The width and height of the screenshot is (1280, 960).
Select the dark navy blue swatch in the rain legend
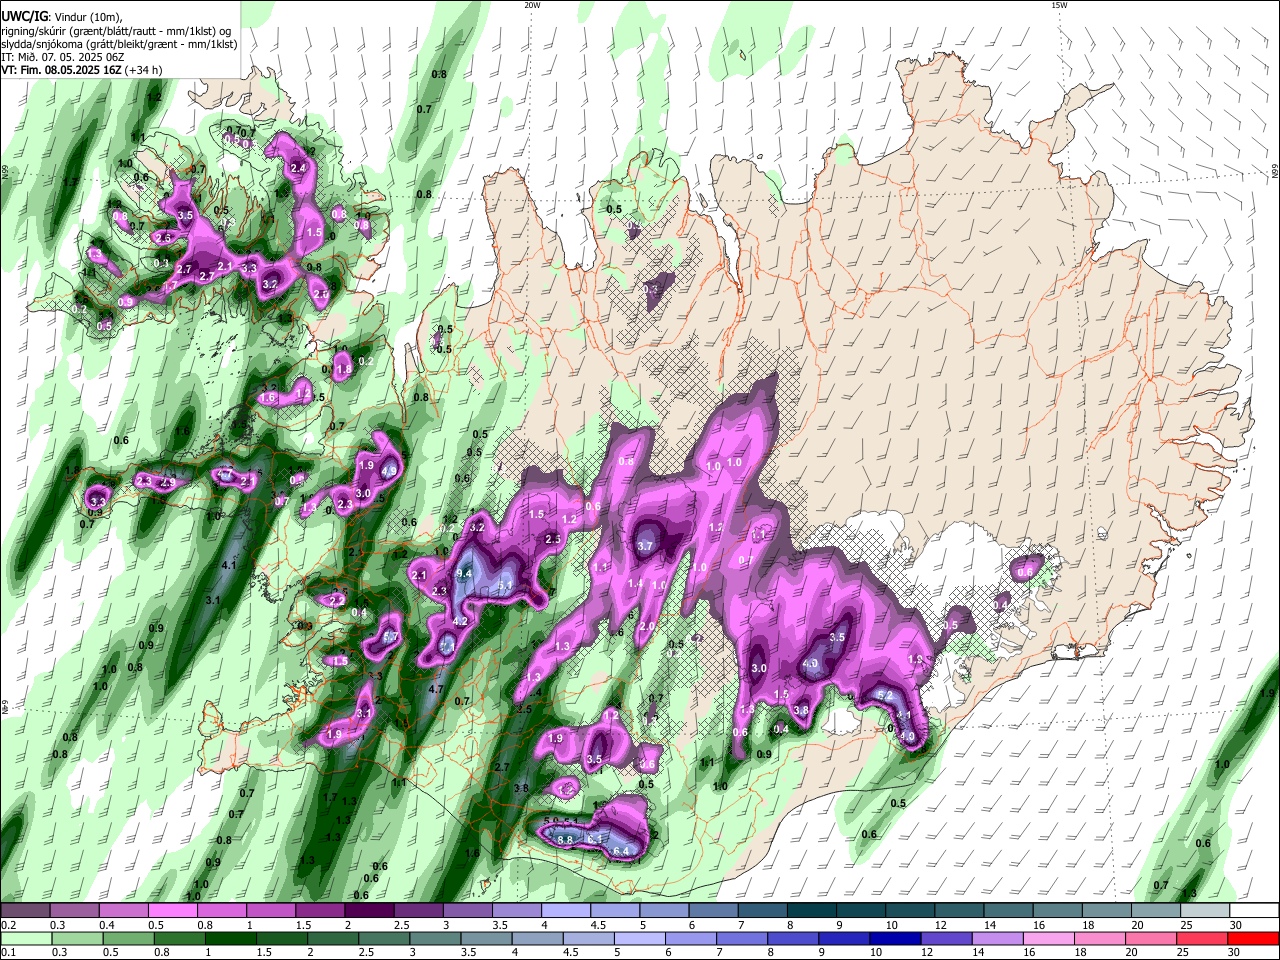coord(893,938)
